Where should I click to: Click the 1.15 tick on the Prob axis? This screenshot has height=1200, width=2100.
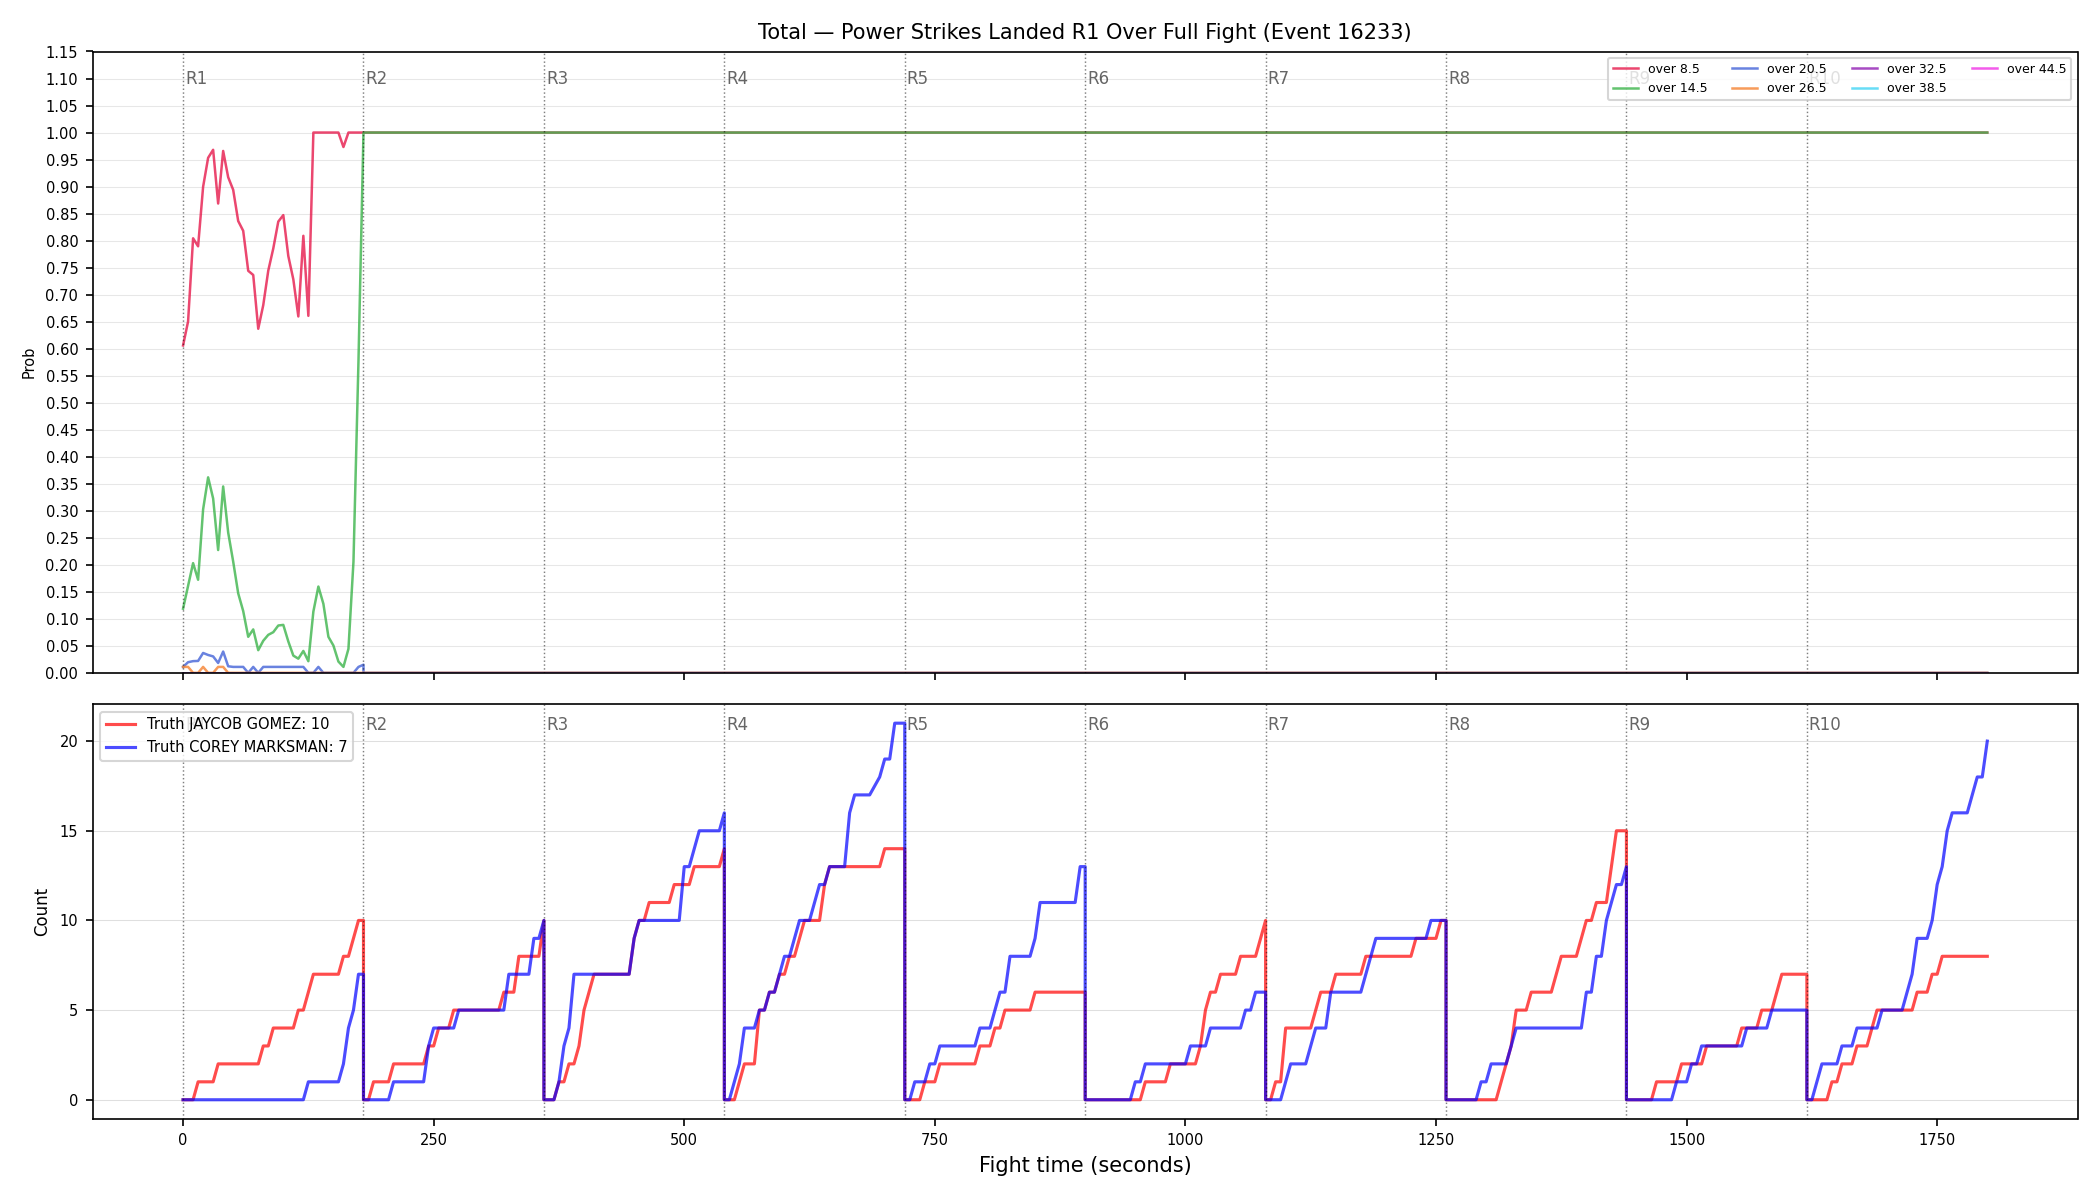click(x=61, y=52)
